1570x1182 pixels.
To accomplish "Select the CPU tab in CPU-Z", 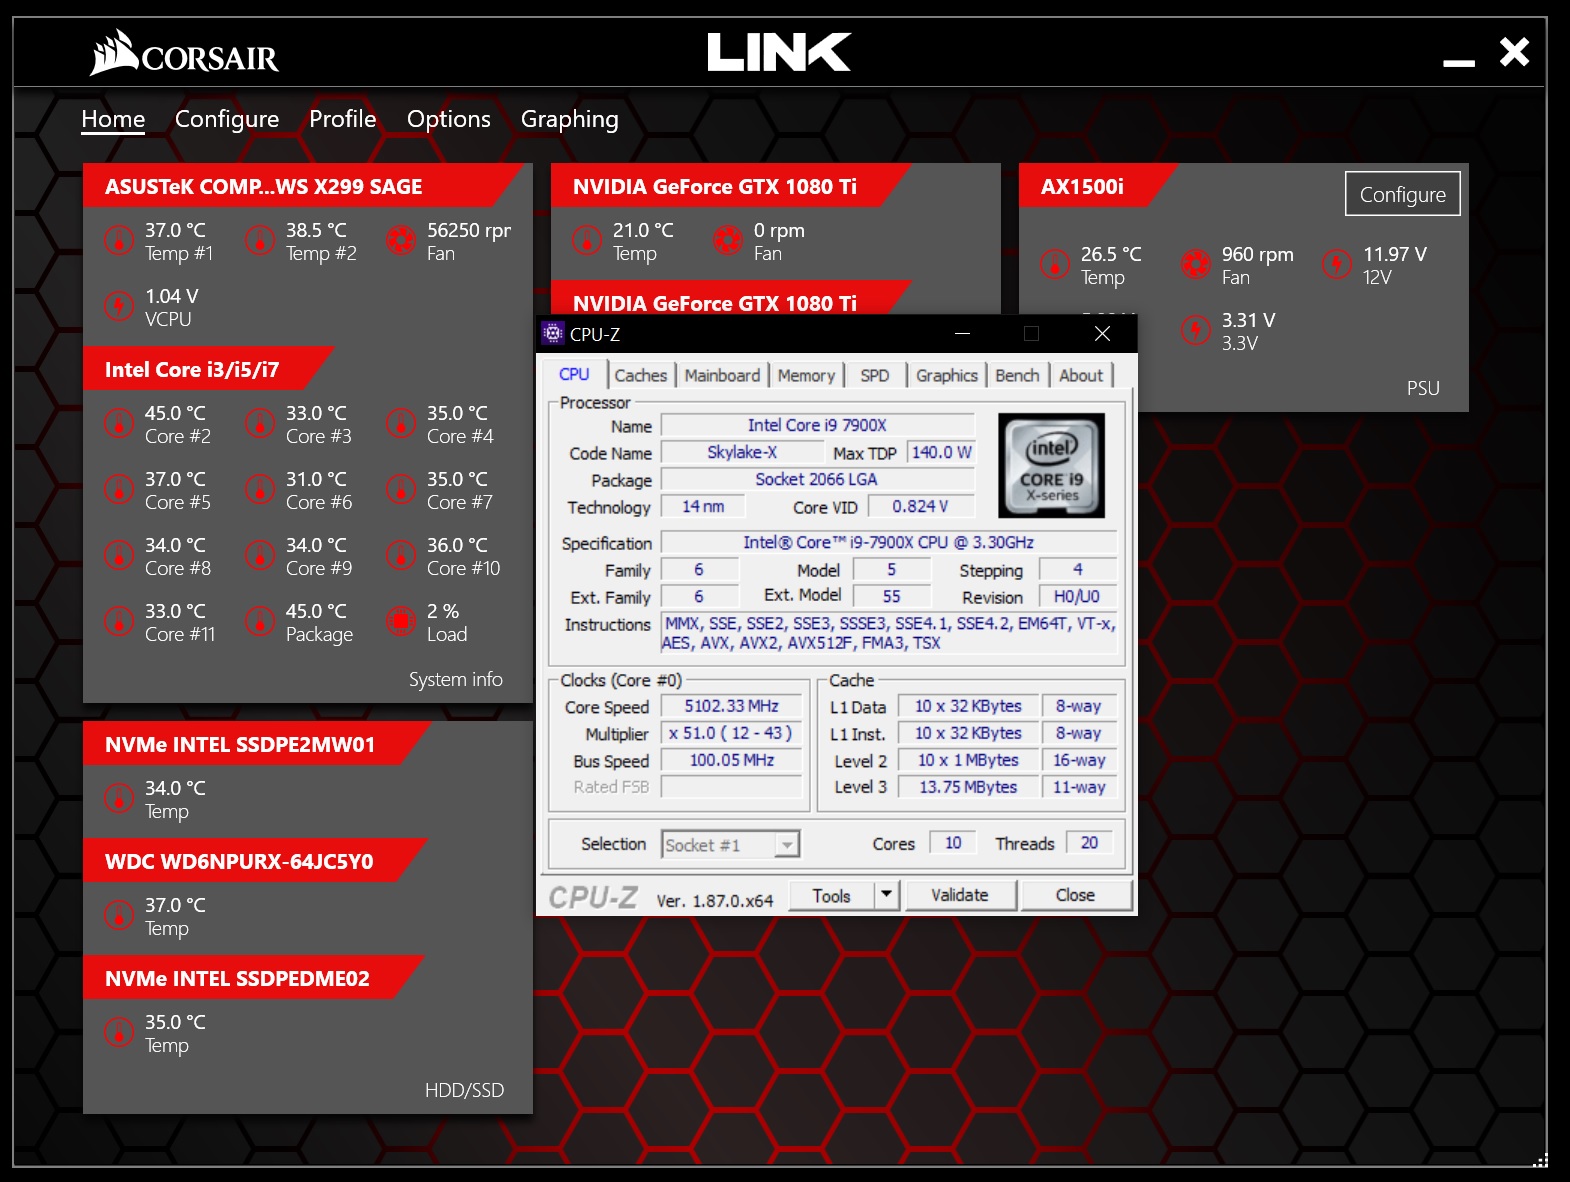I will (574, 374).
